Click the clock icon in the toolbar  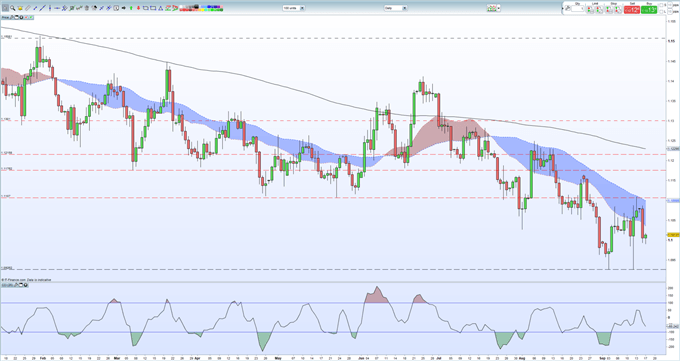click(x=116, y=8)
